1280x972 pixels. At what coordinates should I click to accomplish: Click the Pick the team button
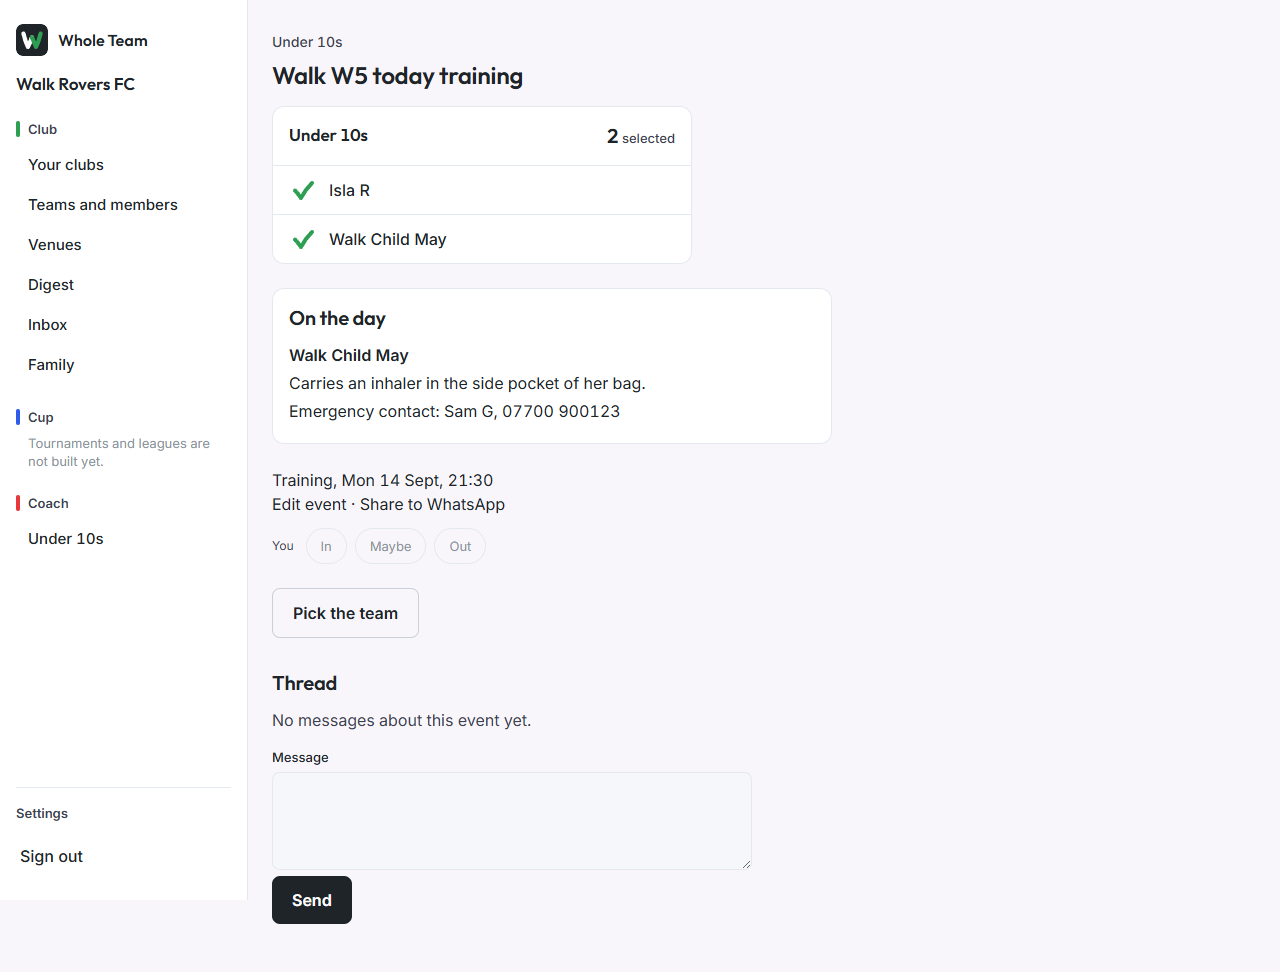tap(345, 613)
